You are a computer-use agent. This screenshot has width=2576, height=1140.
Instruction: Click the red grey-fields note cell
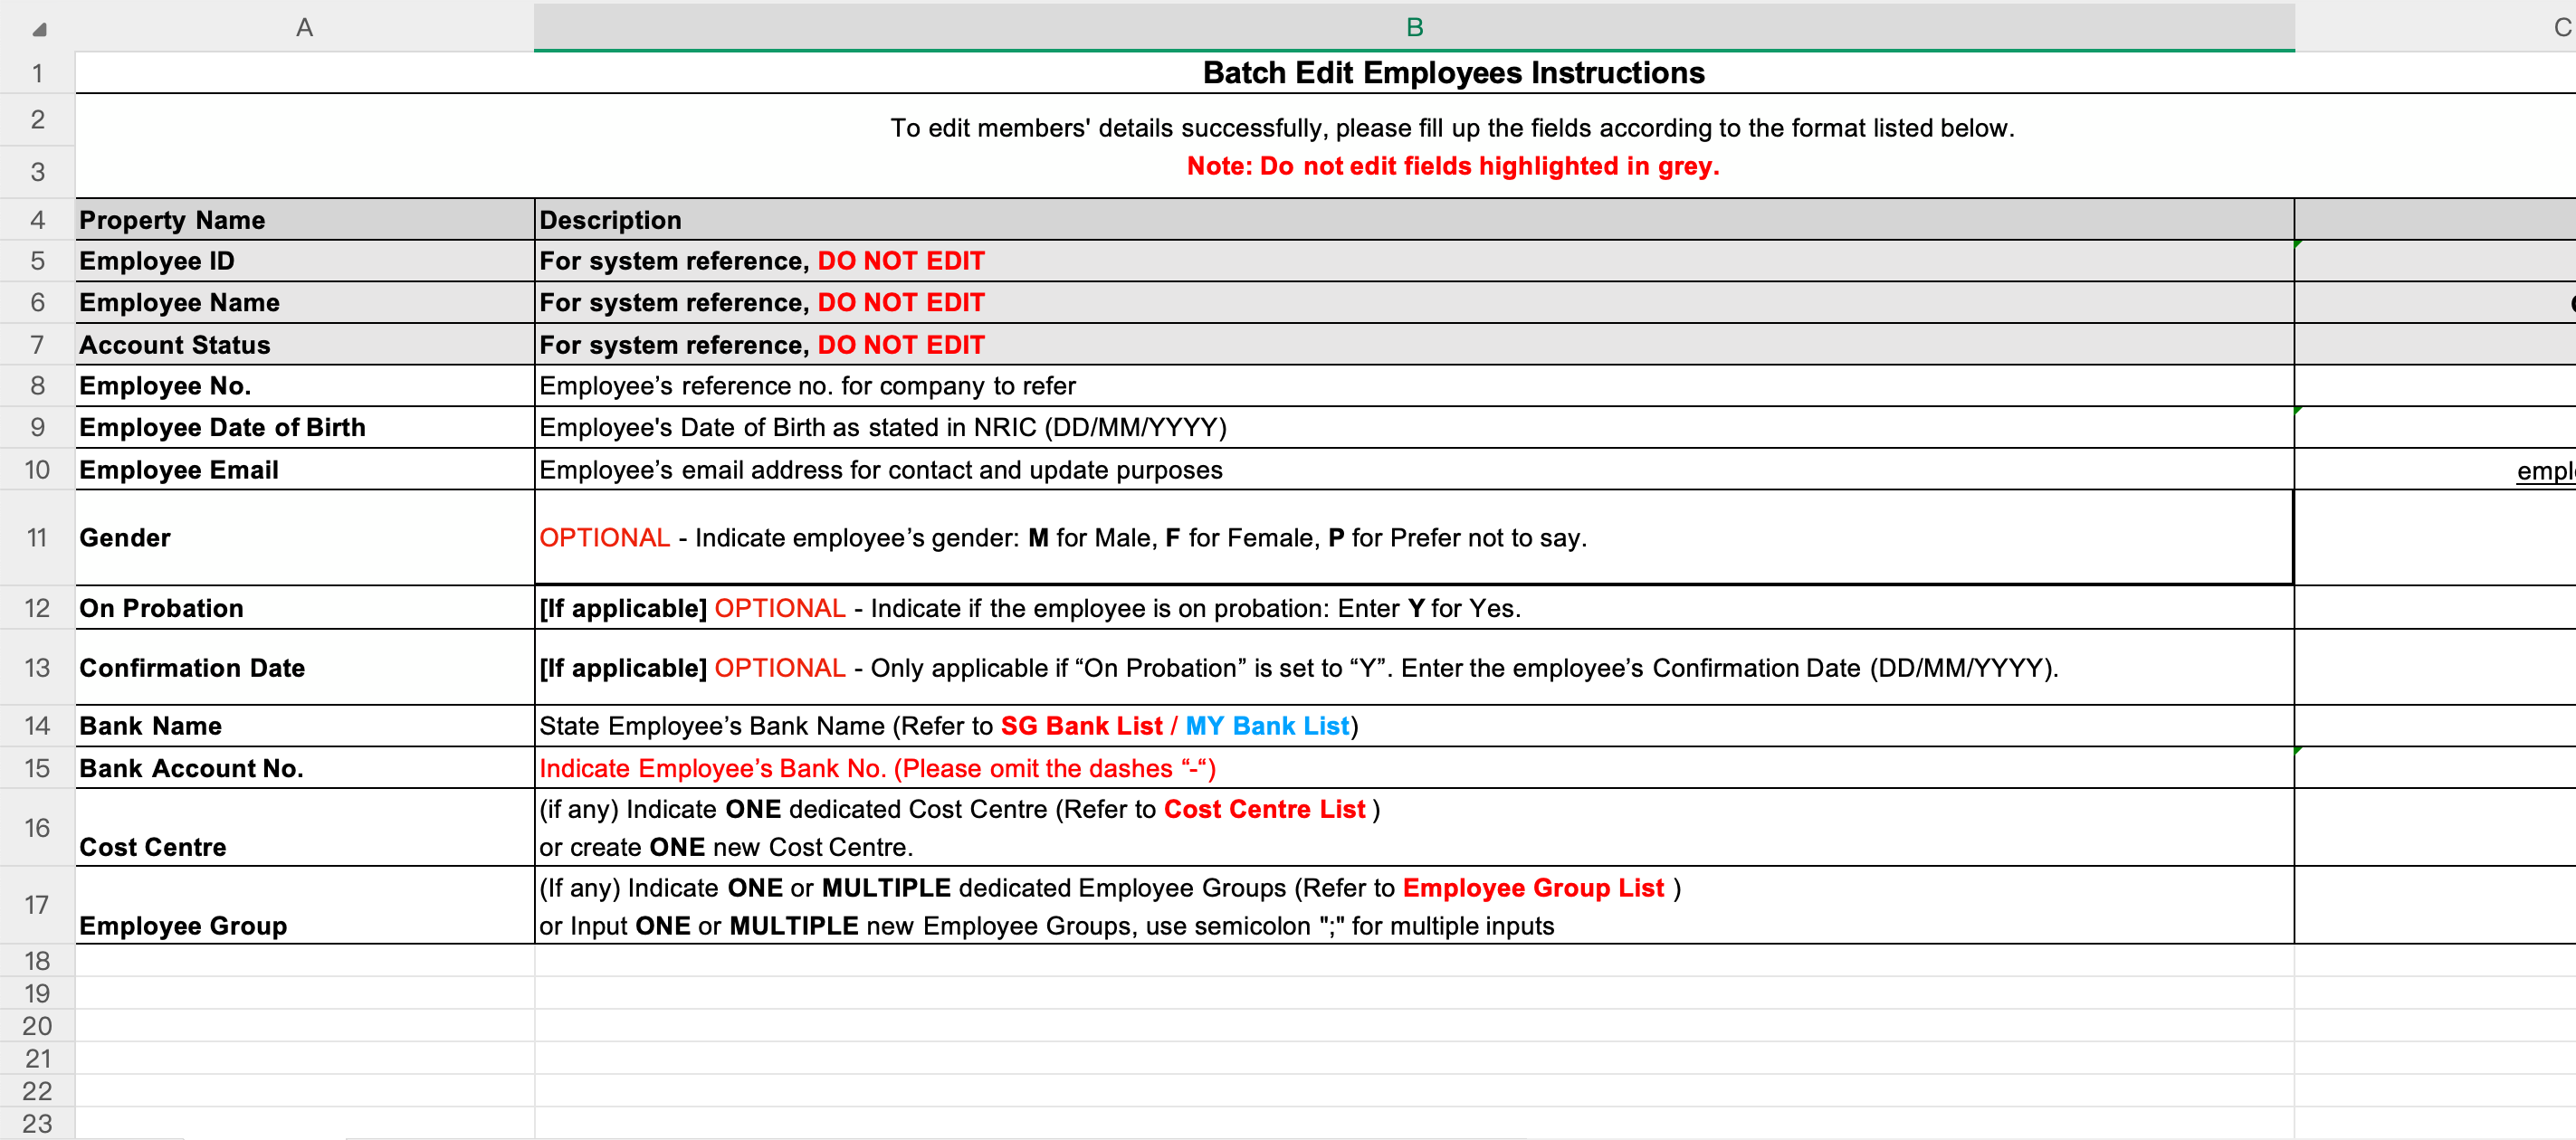pyautogui.click(x=1452, y=166)
